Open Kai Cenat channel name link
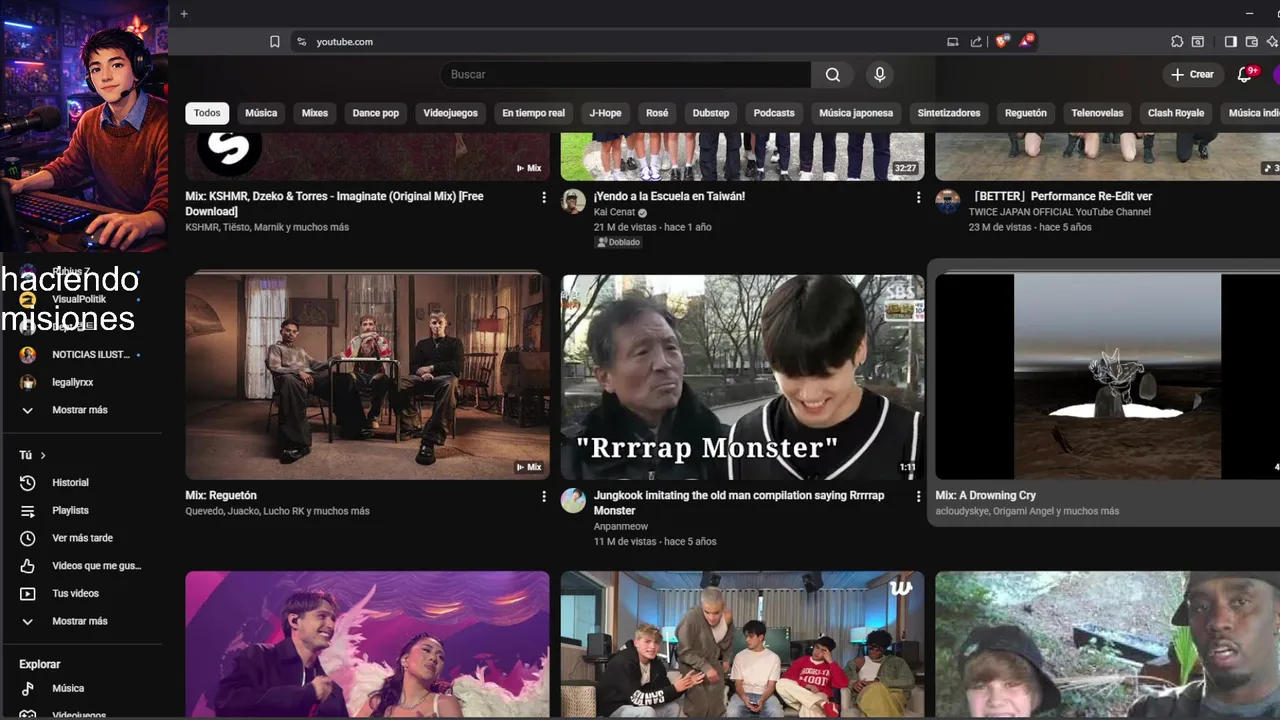This screenshot has width=1280, height=720. [615, 212]
